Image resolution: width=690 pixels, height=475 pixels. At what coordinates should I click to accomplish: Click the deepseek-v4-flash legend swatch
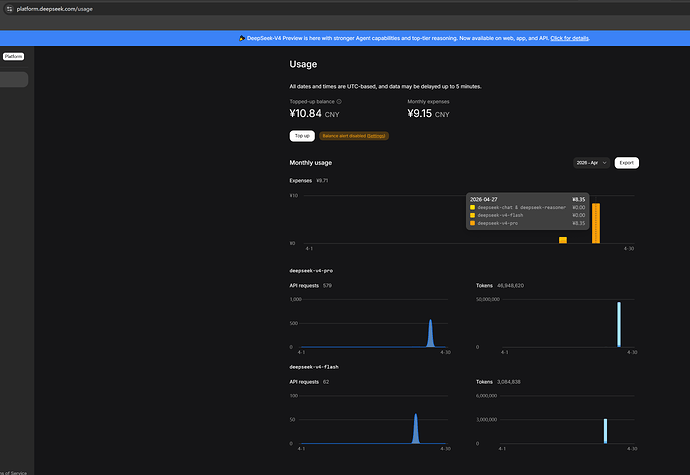coord(472,215)
